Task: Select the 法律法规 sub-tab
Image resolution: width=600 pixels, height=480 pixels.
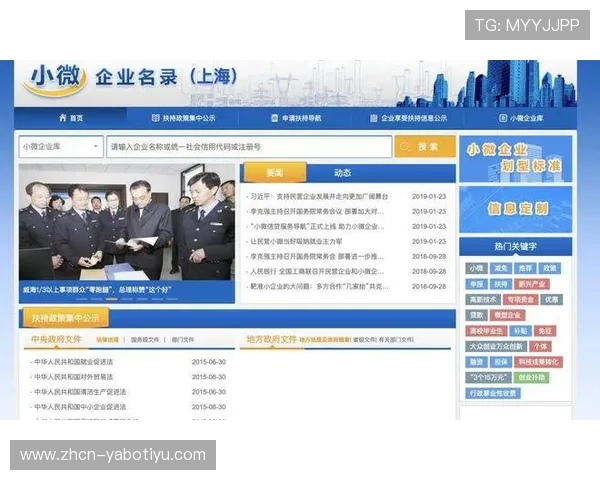Action: click(x=107, y=340)
